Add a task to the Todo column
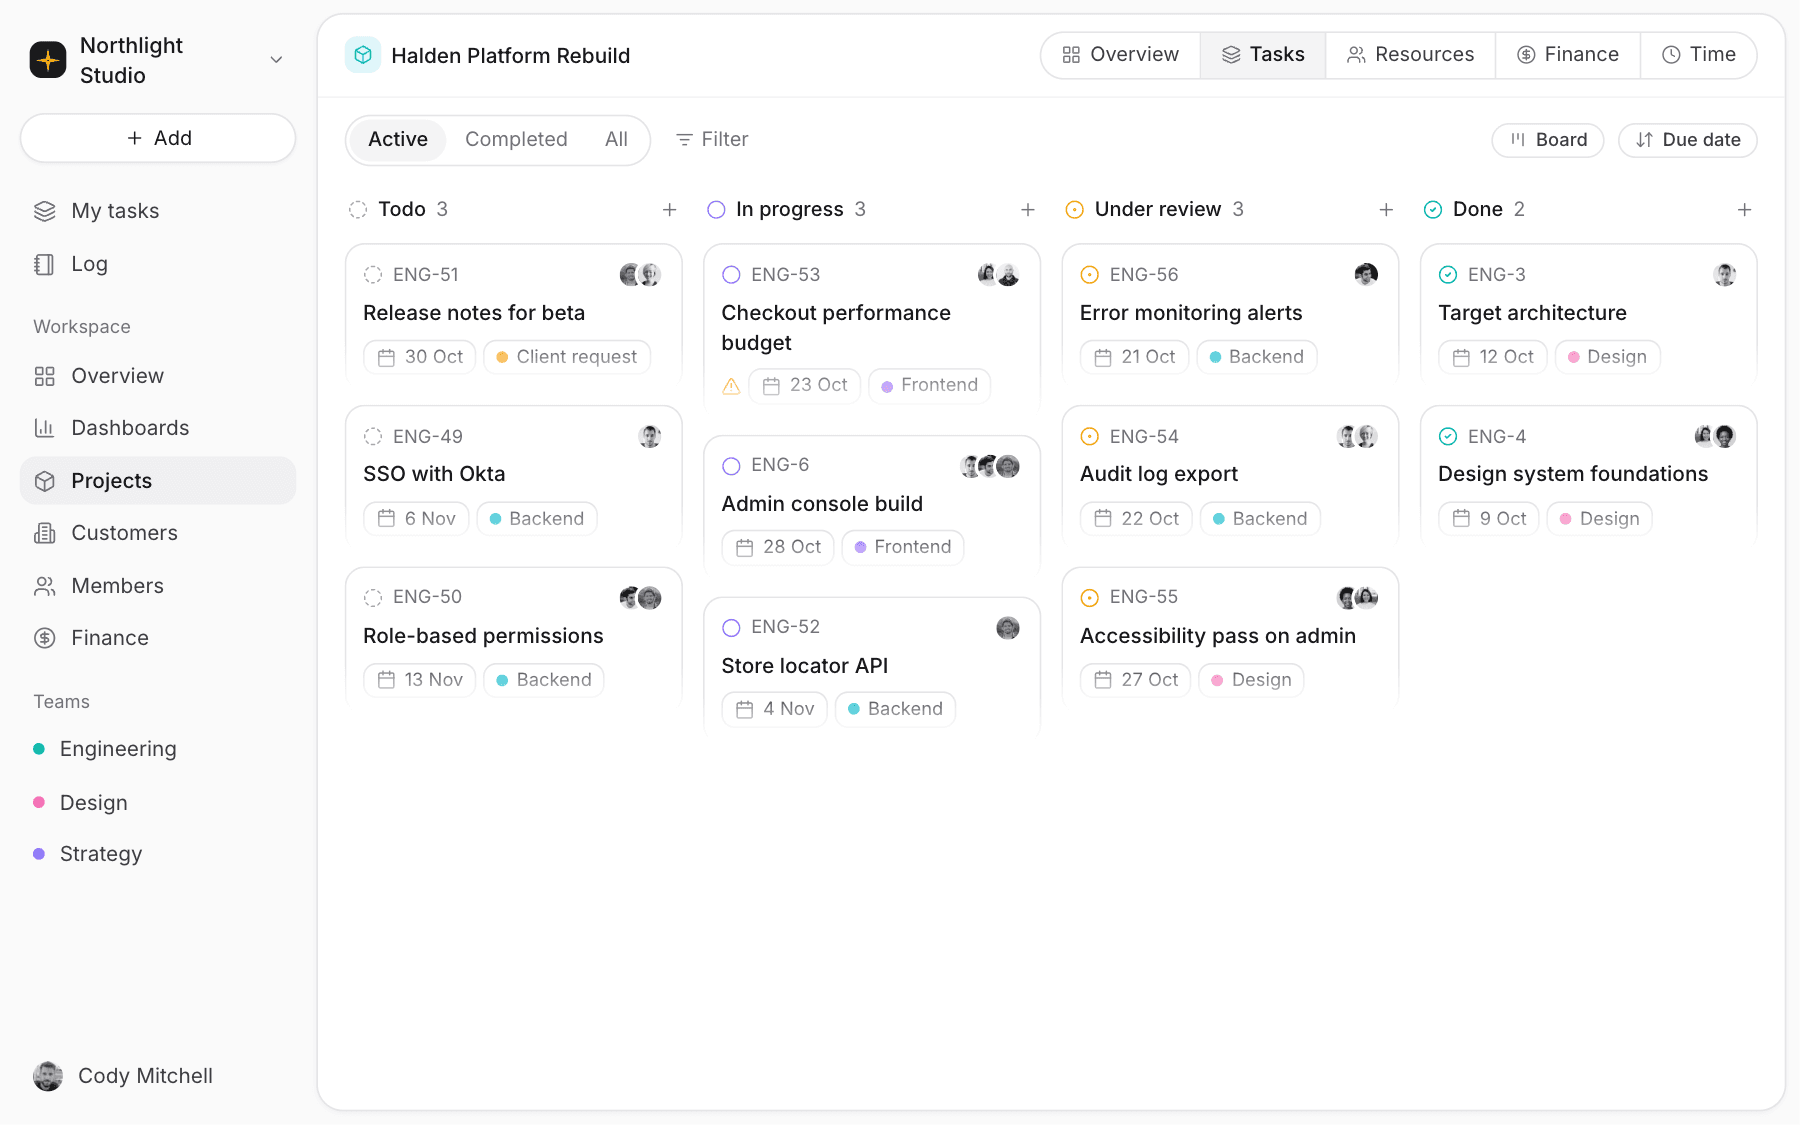This screenshot has width=1800, height=1125. click(669, 210)
